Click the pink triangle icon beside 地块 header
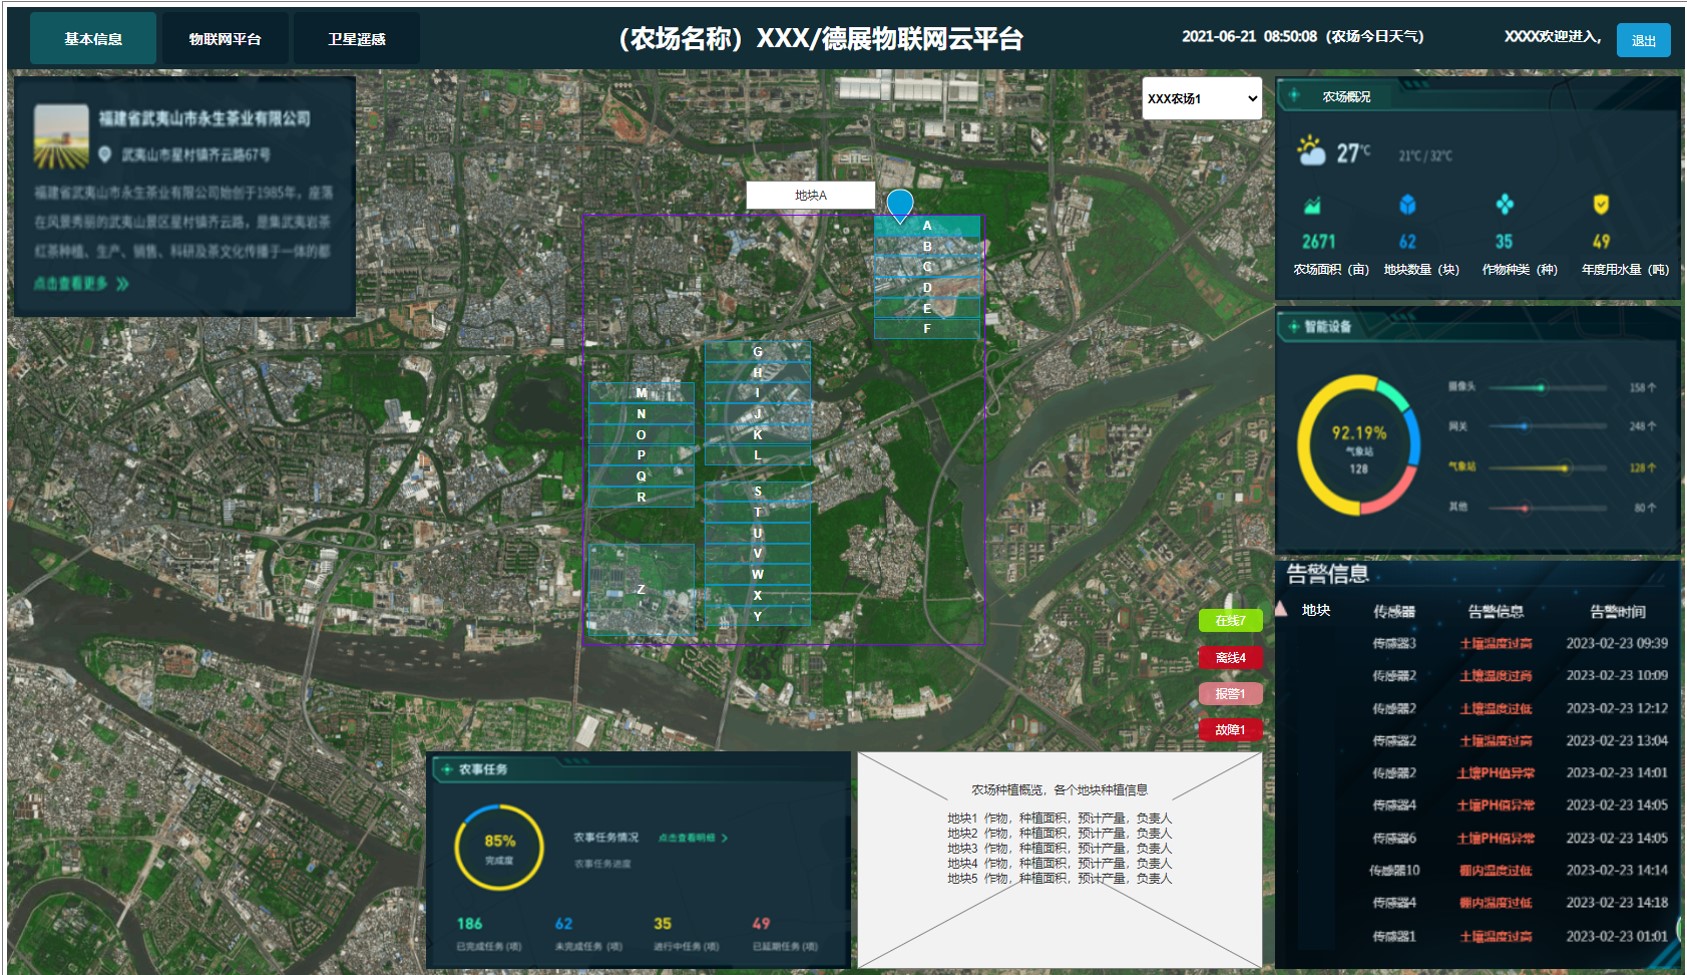This screenshot has height=975, width=1687. [x=1281, y=609]
